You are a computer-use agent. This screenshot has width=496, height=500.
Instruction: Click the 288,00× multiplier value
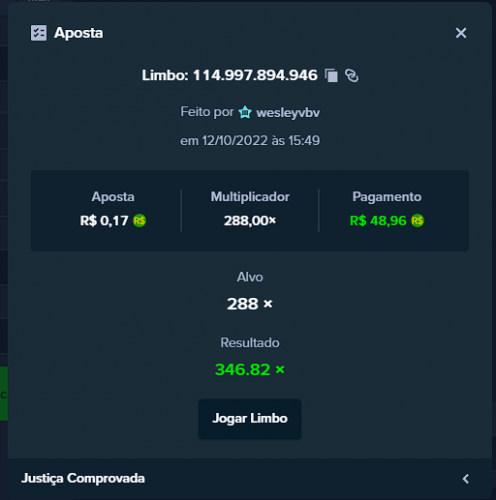(x=250, y=221)
